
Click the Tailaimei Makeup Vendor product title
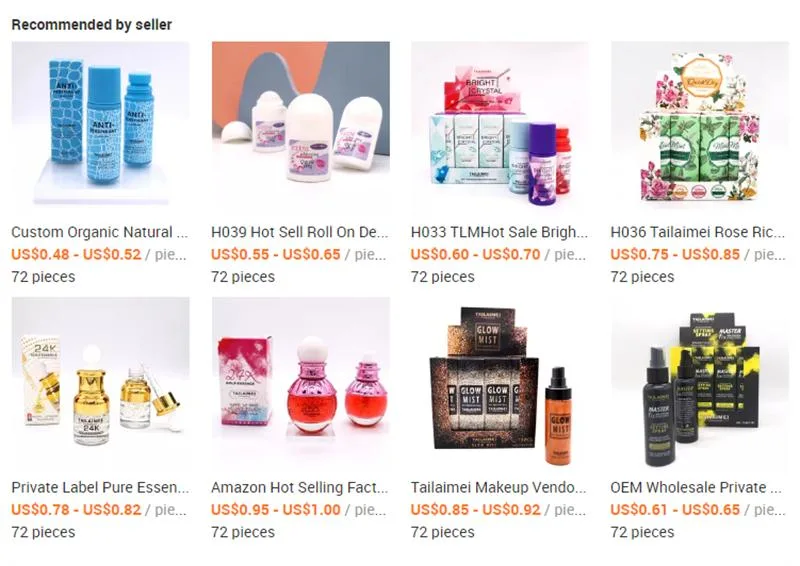[x=498, y=487]
